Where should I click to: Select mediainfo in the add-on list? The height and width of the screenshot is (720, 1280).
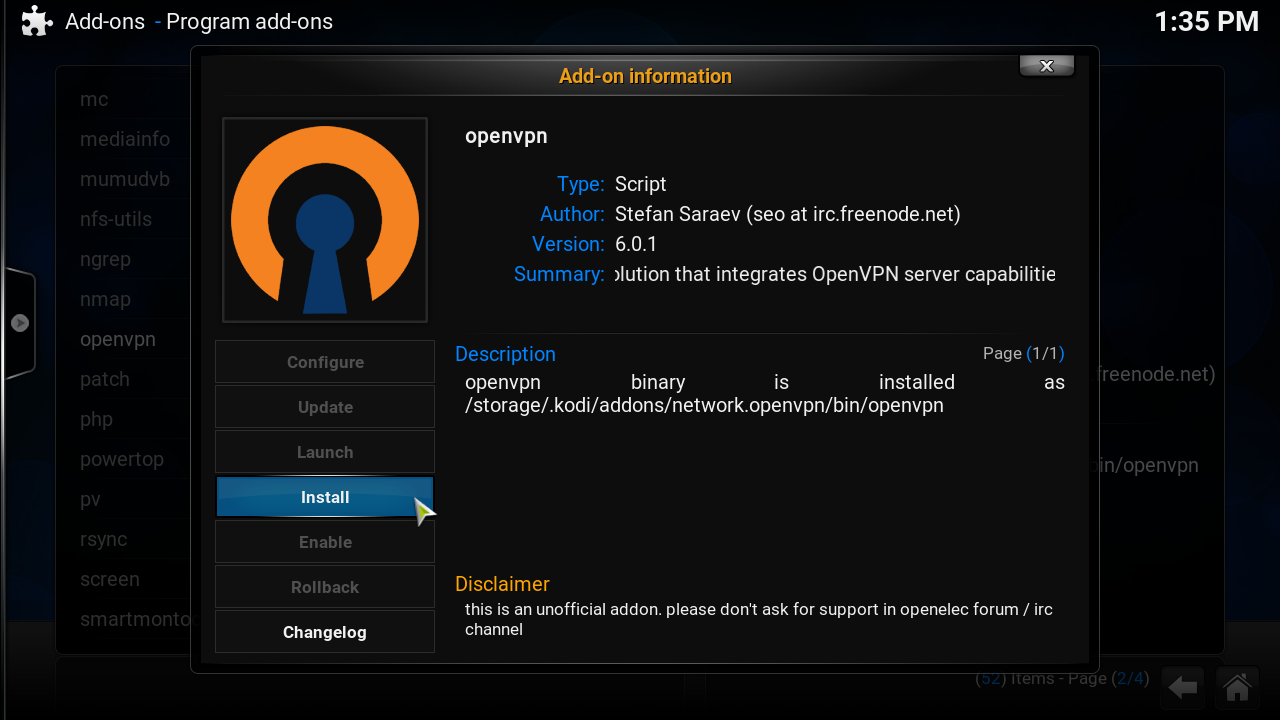125,139
